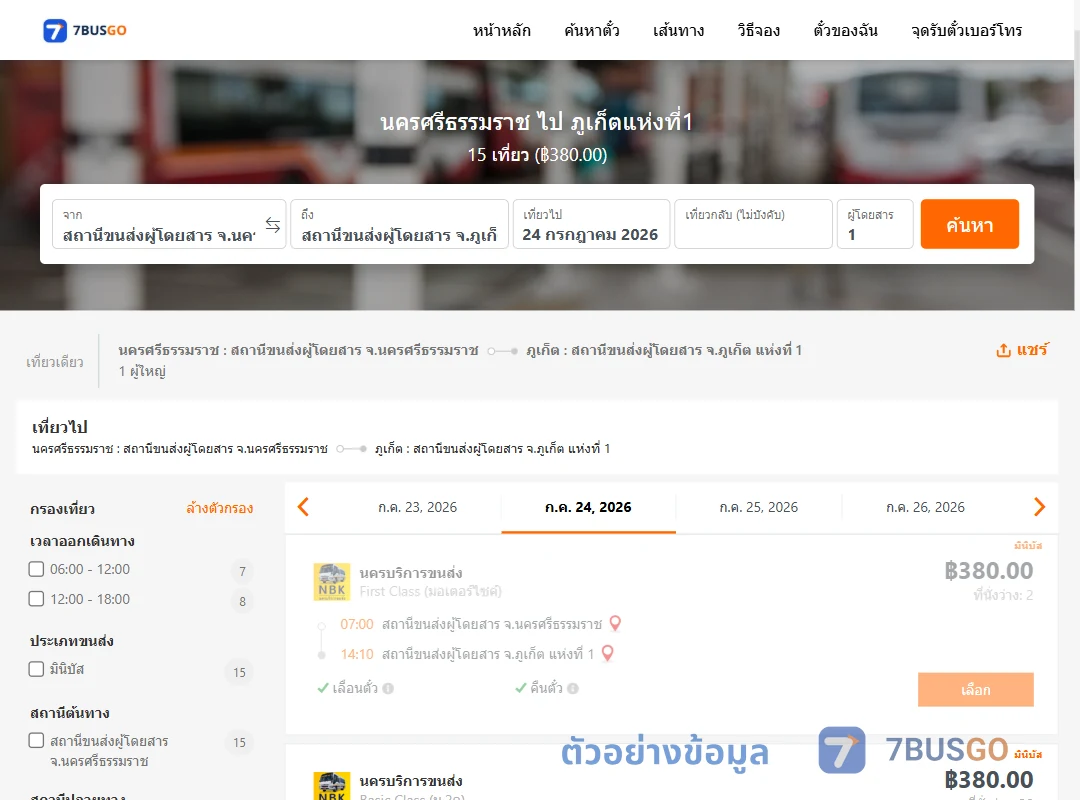Click ล้างตัวกรอง to clear filters

click(x=220, y=509)
